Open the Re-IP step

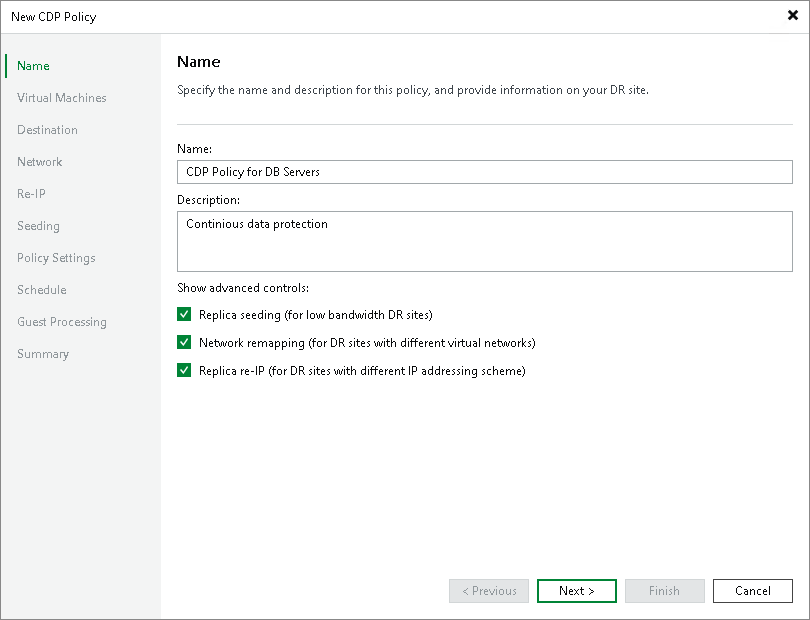[31, 194]
